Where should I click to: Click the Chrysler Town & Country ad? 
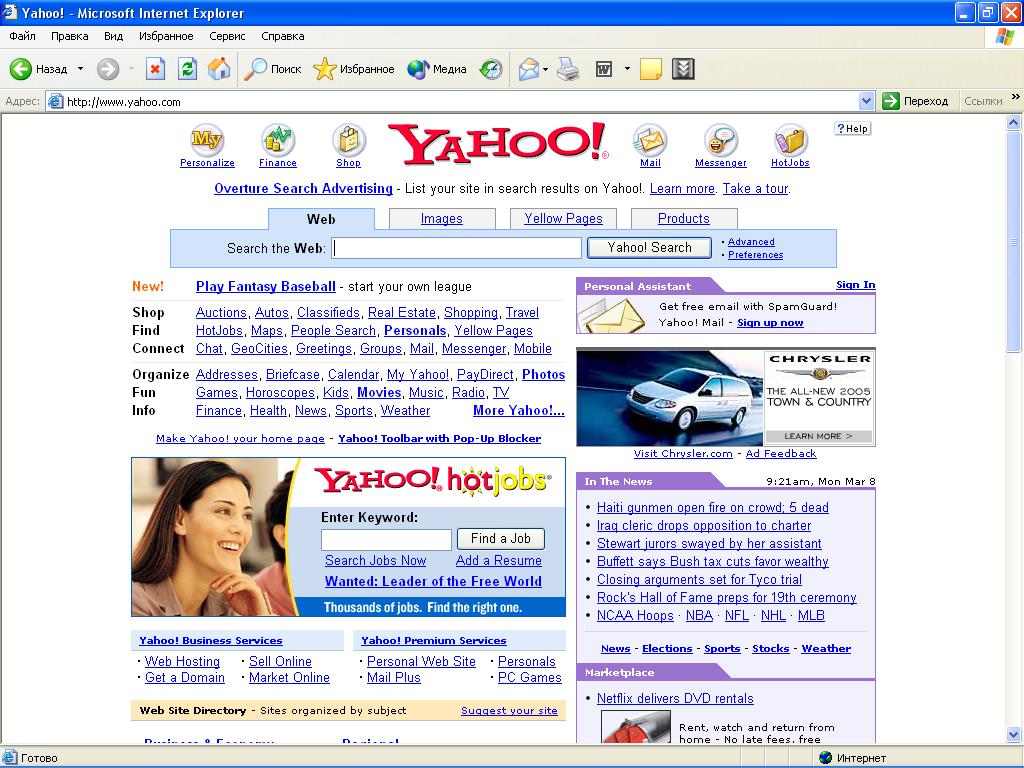click(726, 398)
